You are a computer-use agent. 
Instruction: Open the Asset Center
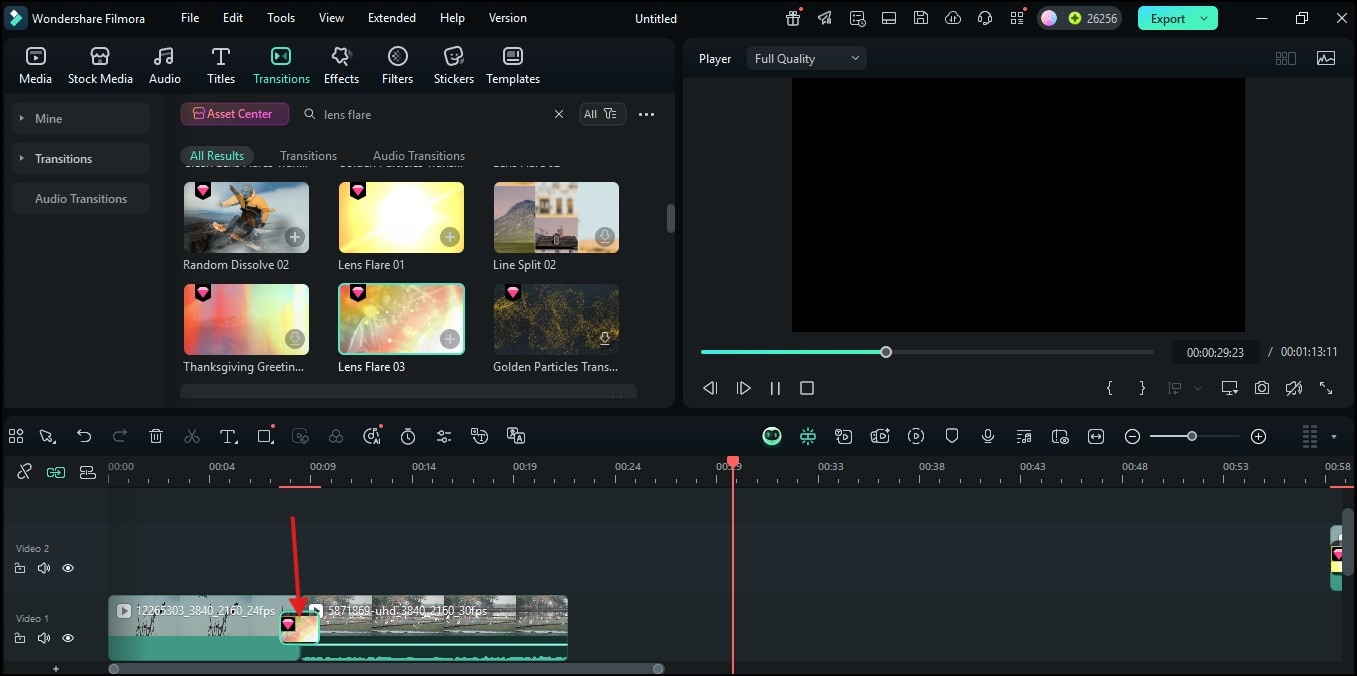[x=234, y=114]
